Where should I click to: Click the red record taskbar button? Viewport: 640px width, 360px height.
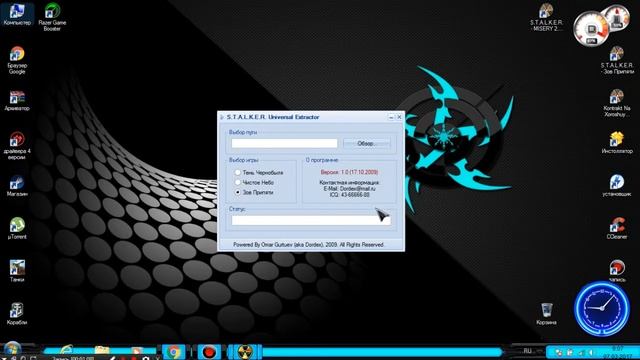[x=209, y=351]
